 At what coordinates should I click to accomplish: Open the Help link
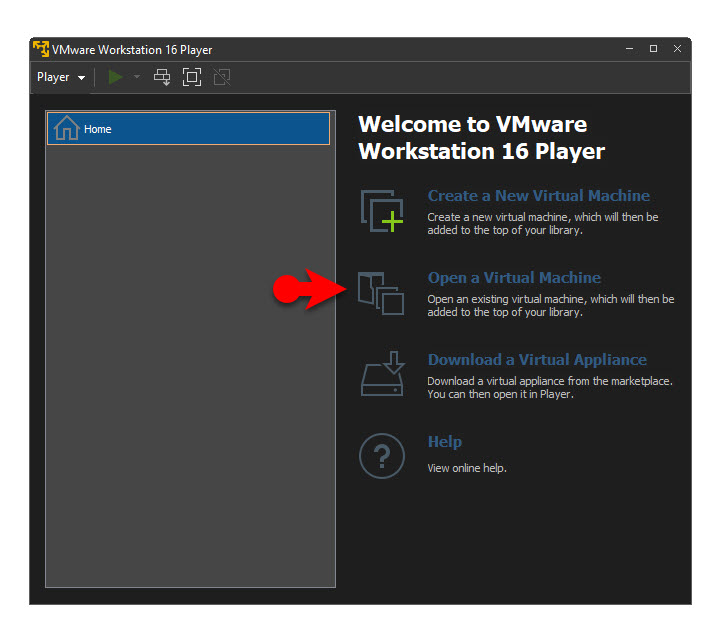pos(445,442)
